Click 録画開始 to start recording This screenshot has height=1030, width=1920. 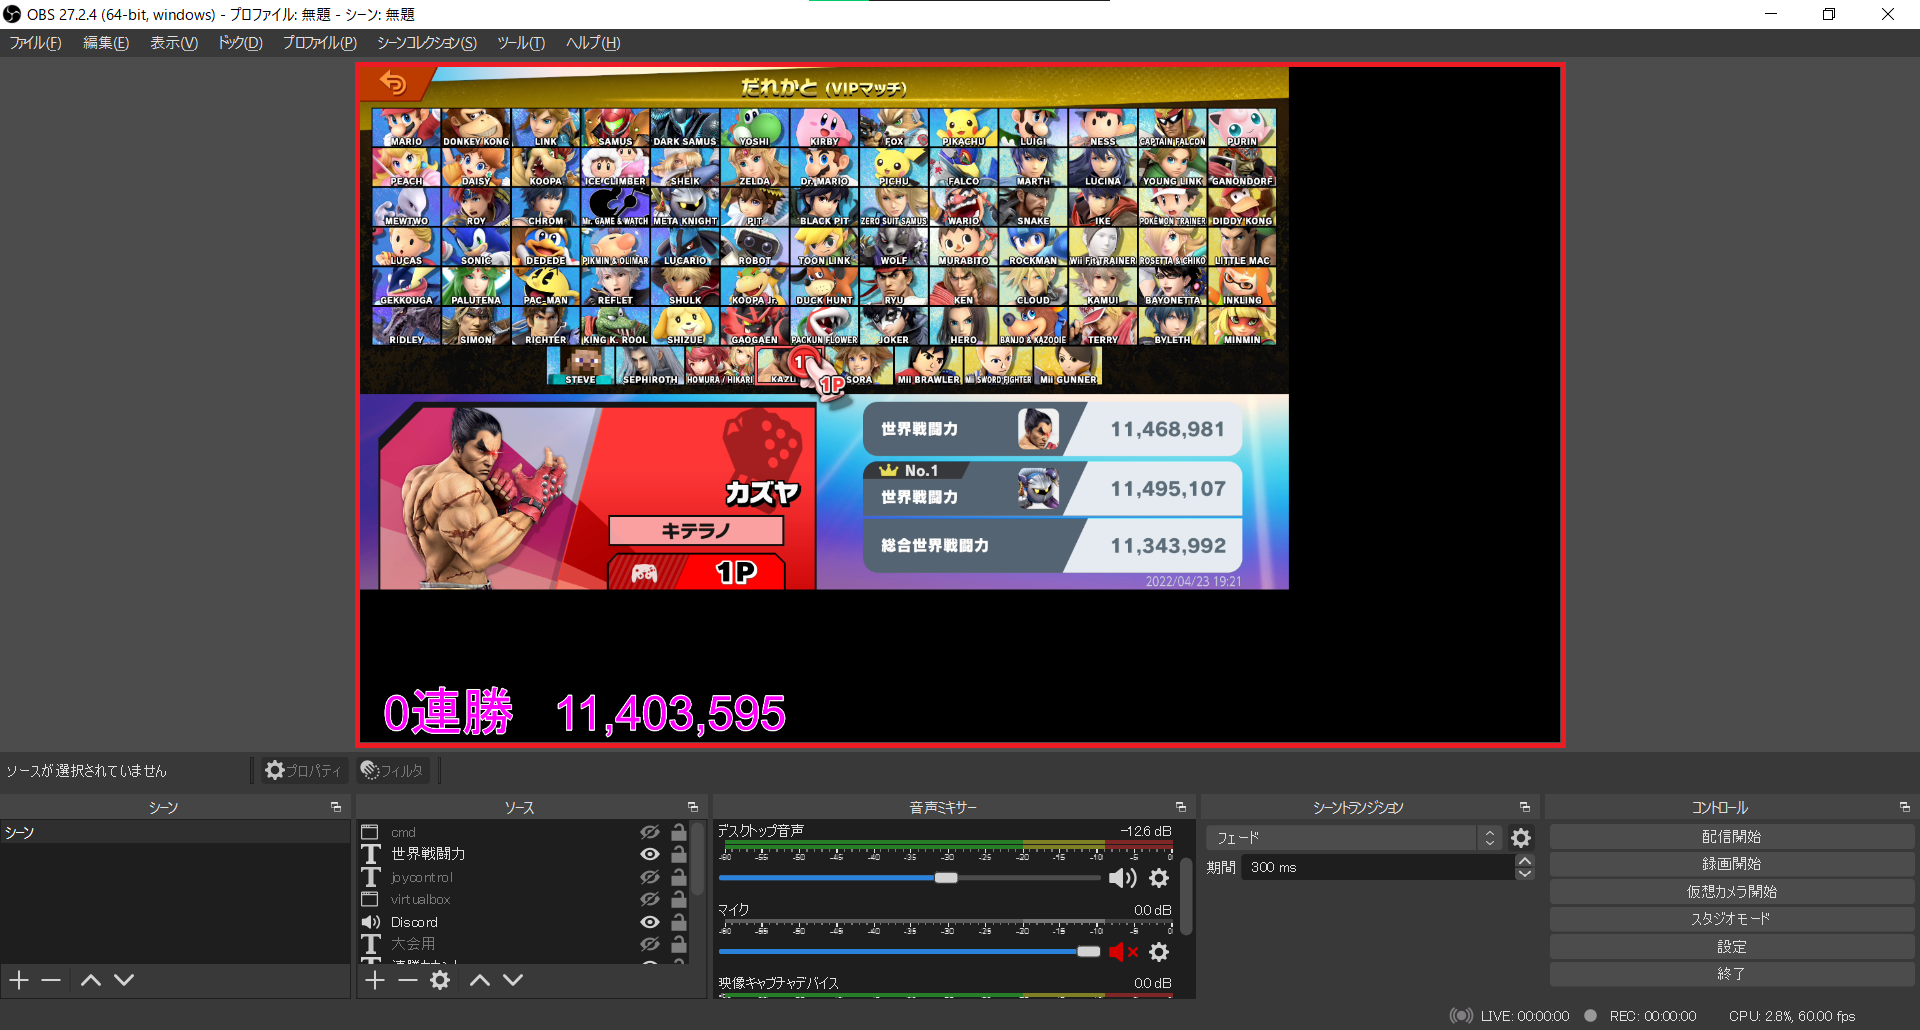(x=1731, y=864)
